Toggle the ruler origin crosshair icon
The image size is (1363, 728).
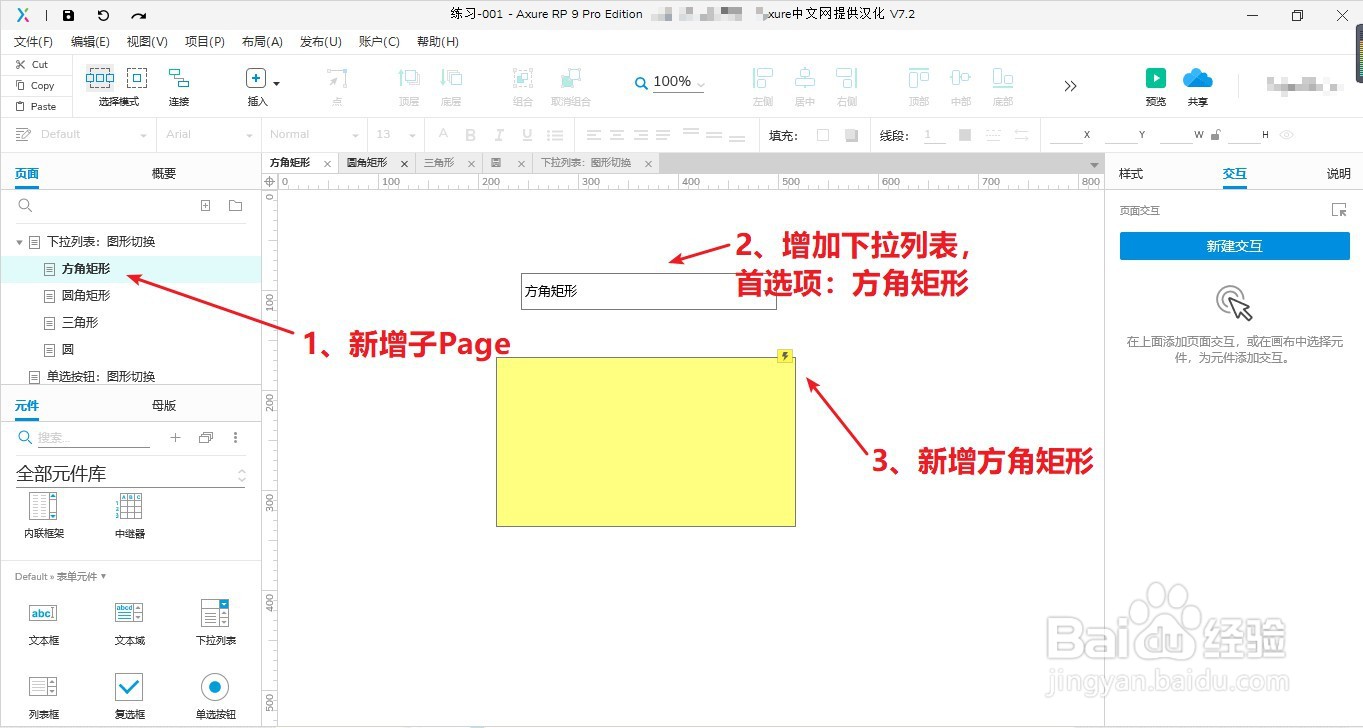270,182
